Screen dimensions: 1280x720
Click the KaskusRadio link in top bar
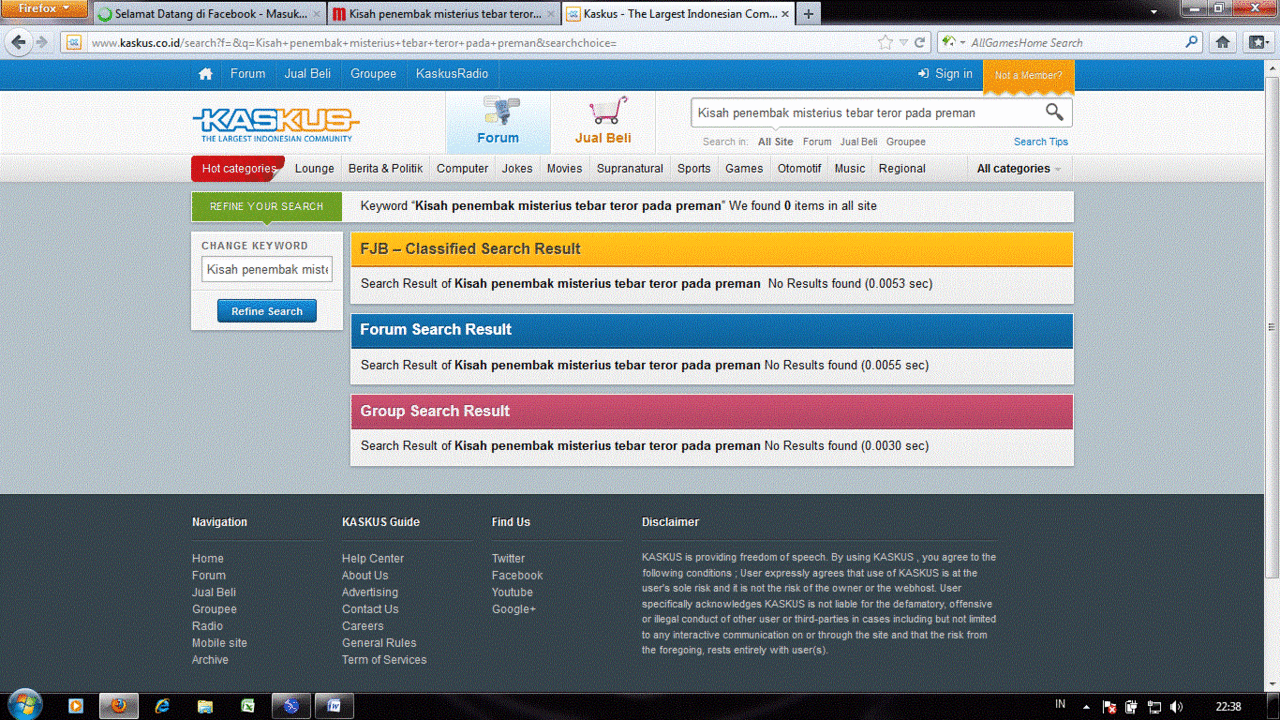click(452, 74)
